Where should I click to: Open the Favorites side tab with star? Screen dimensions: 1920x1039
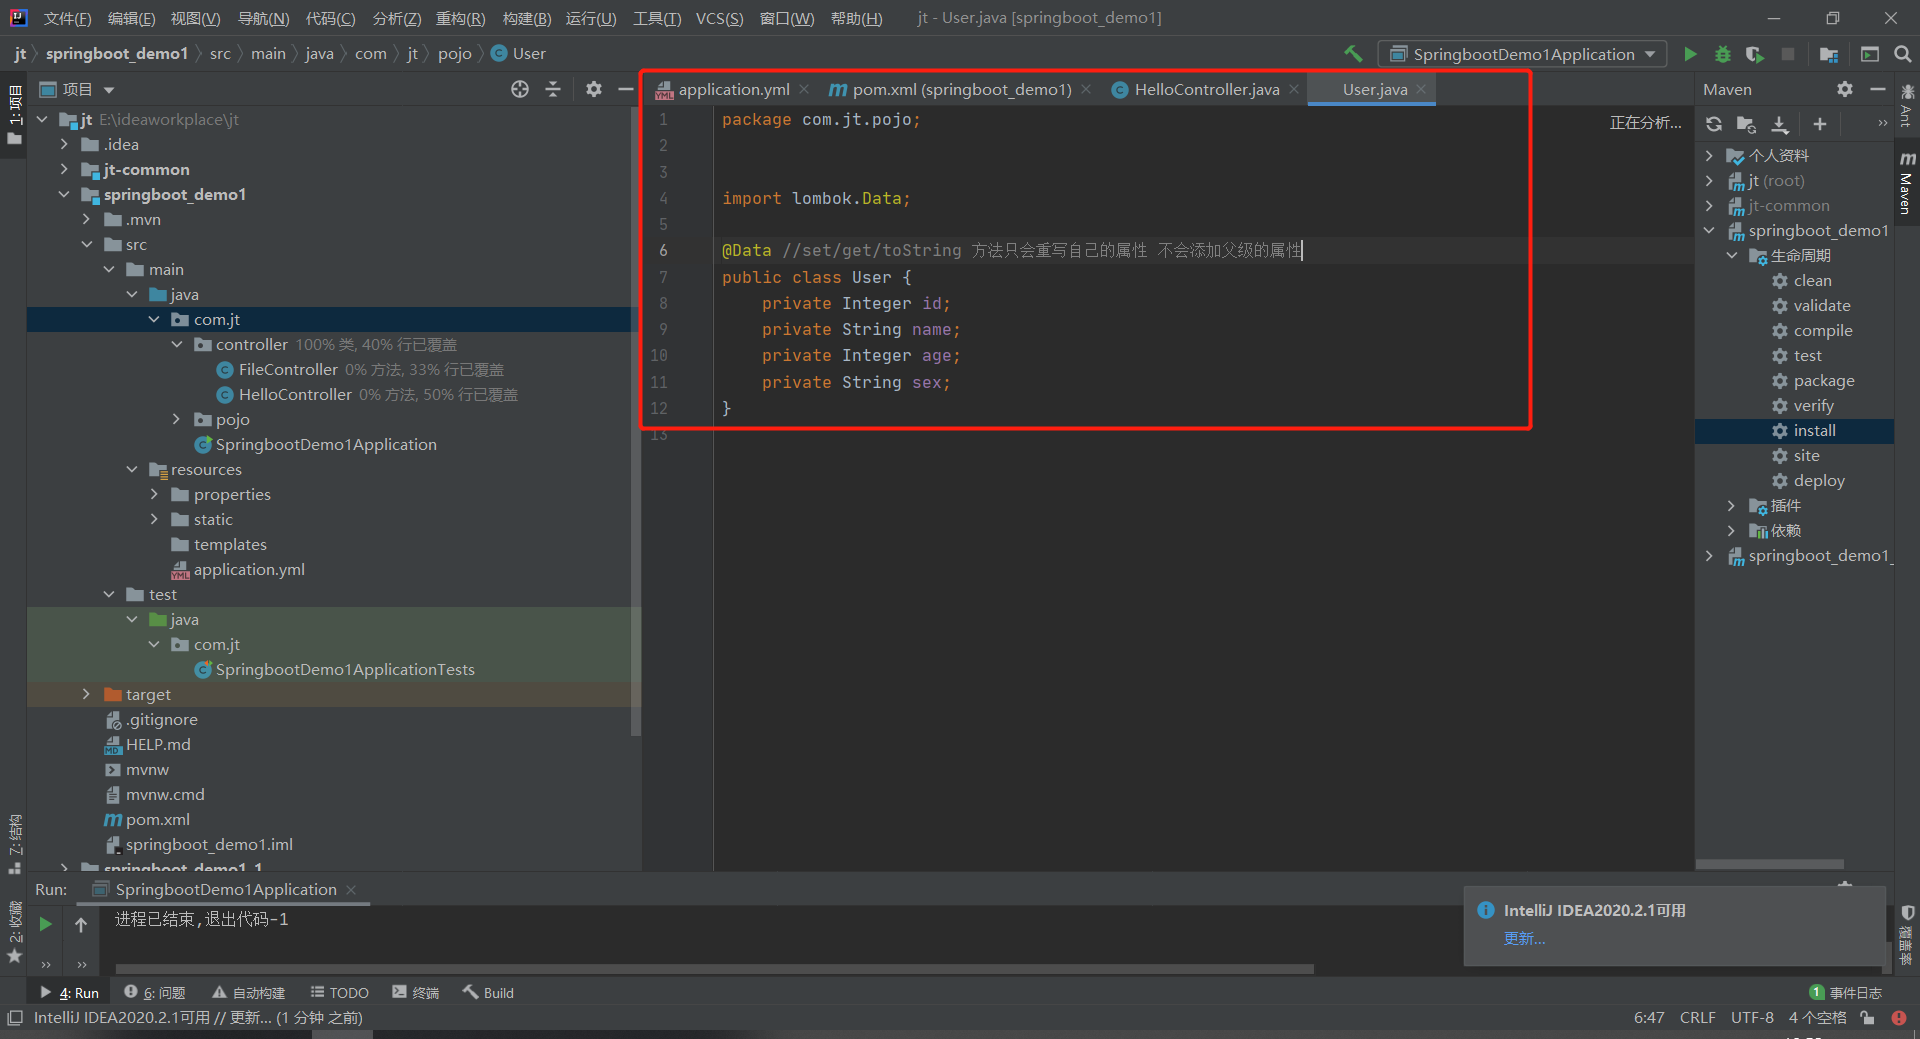coord(14,930)
